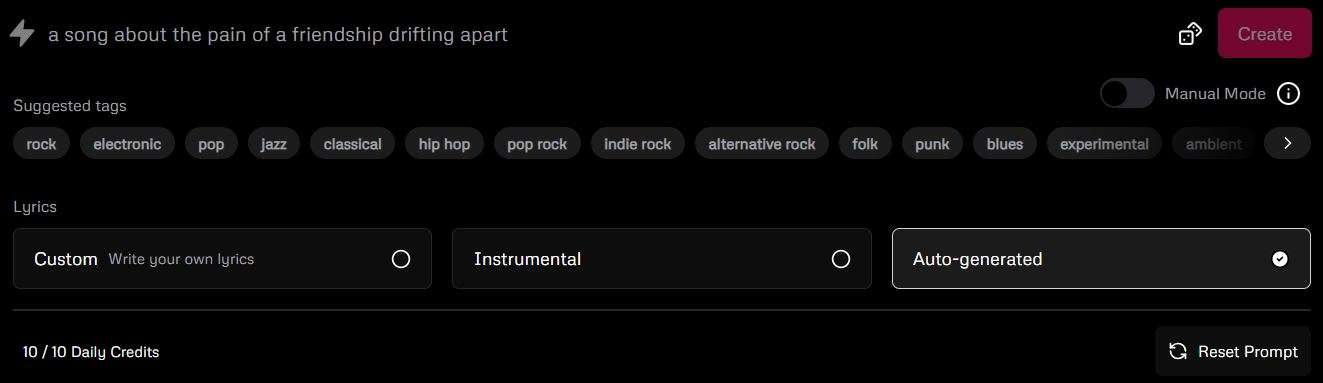Viewport: 1323px width, 383px height.
Task: Select the hip hop tag
Action: point(444,144)
